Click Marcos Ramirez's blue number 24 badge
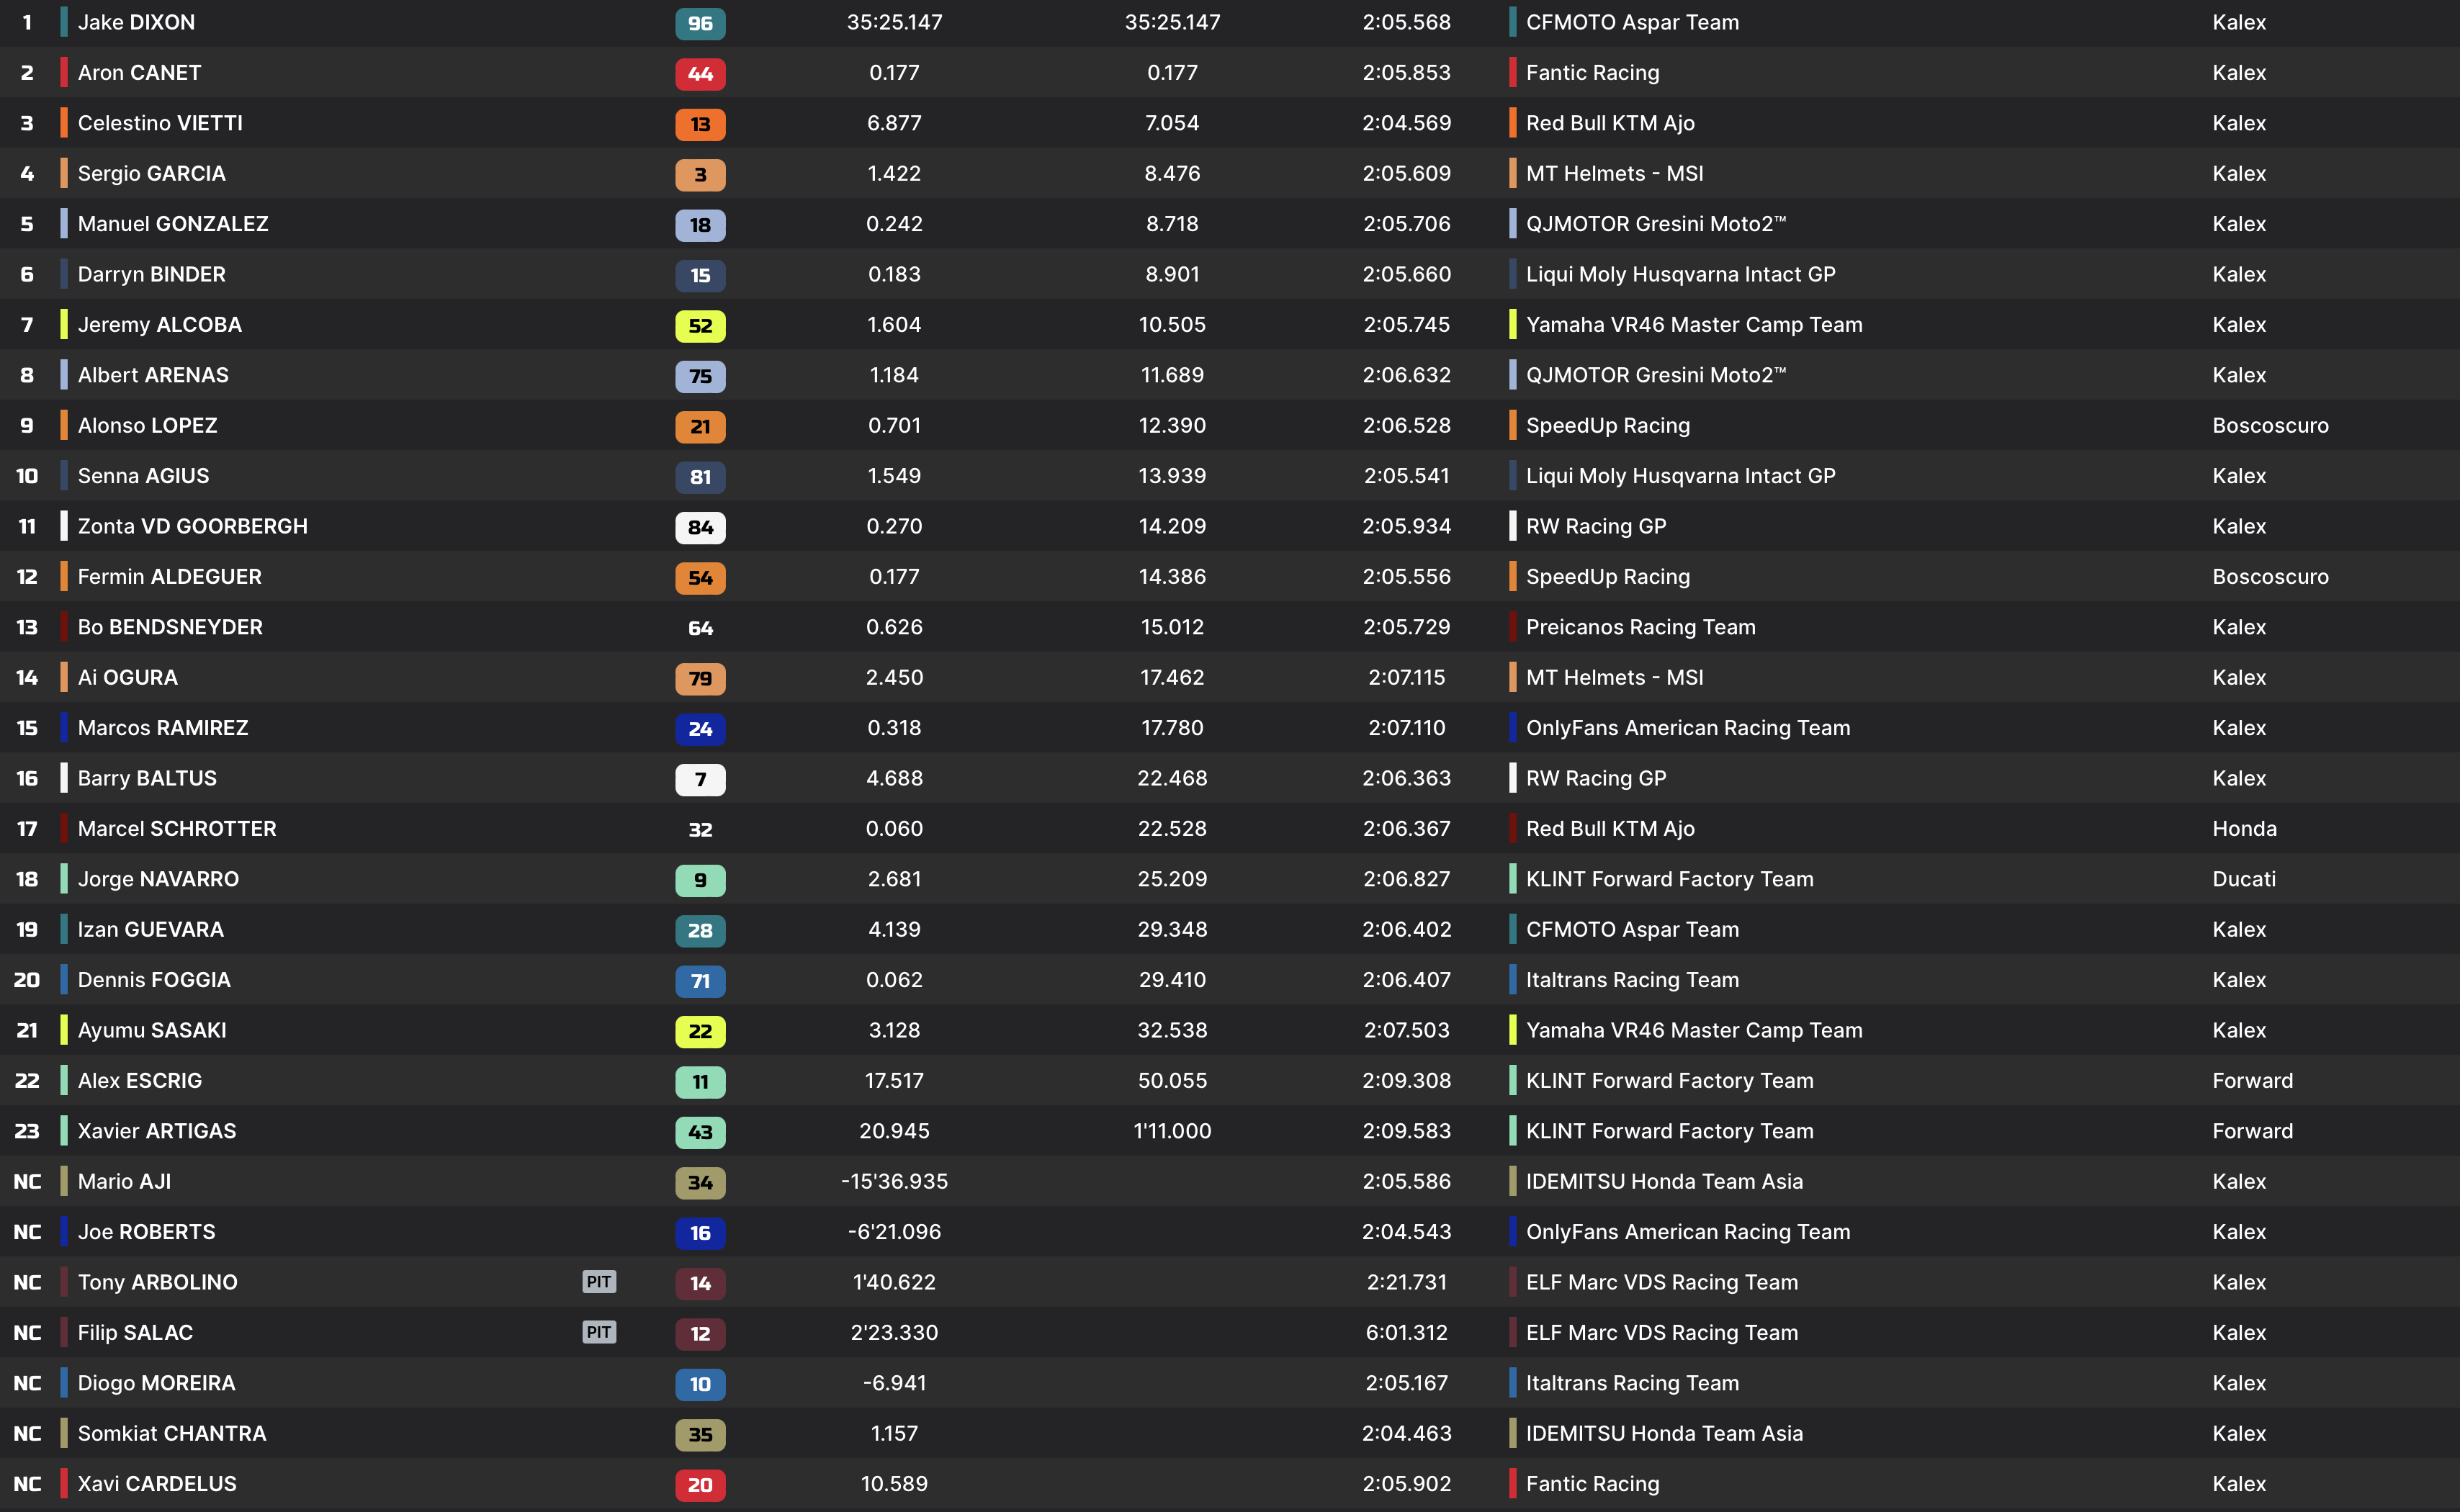The height and width of the screenshot is (1512, 2460). click(700, 729)
